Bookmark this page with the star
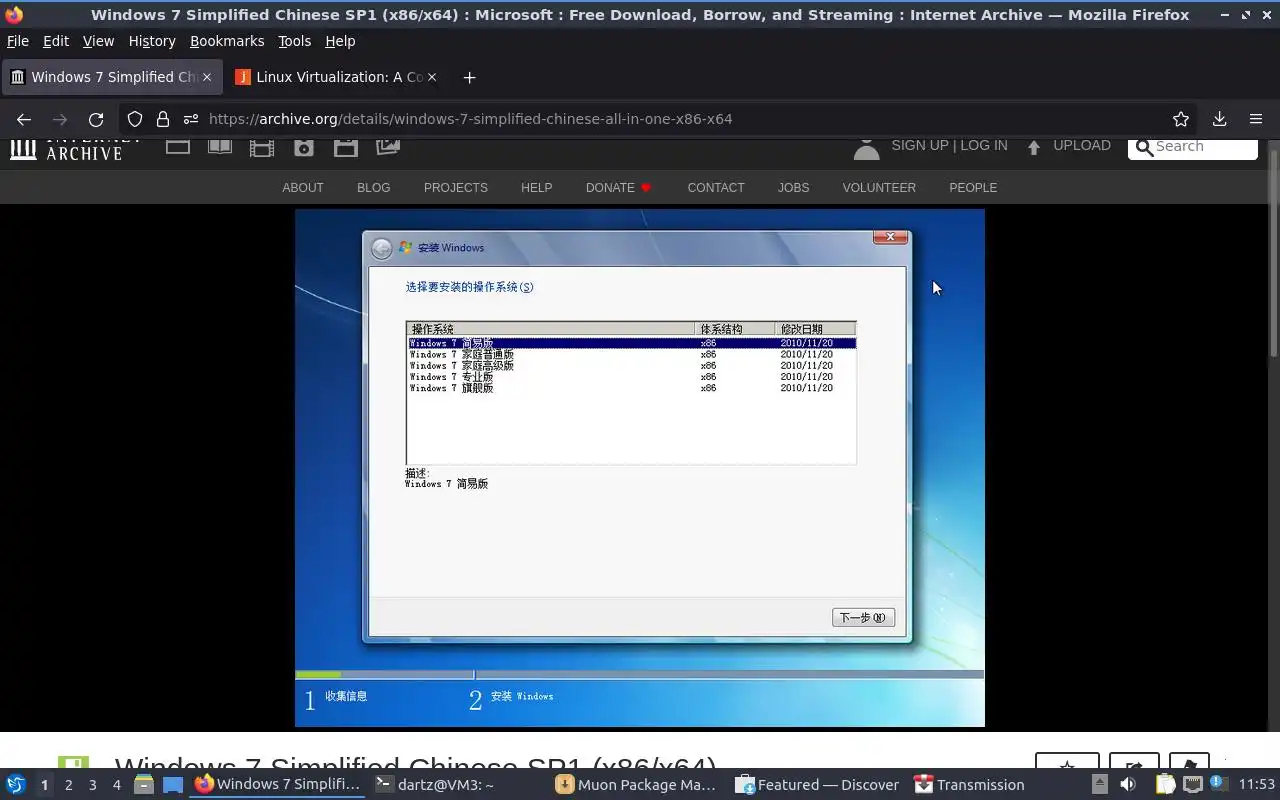Viewport: 1280px width, 800px height. (x=1181, y=119)
